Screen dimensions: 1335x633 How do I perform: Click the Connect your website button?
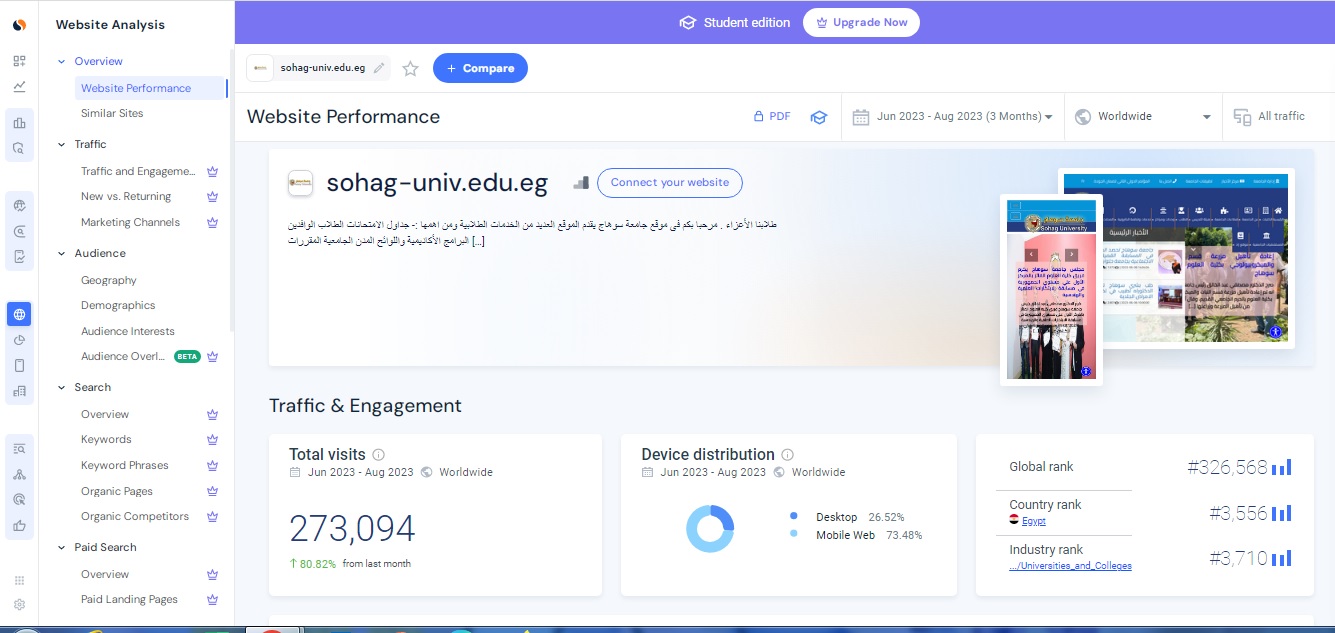[669, 183]
